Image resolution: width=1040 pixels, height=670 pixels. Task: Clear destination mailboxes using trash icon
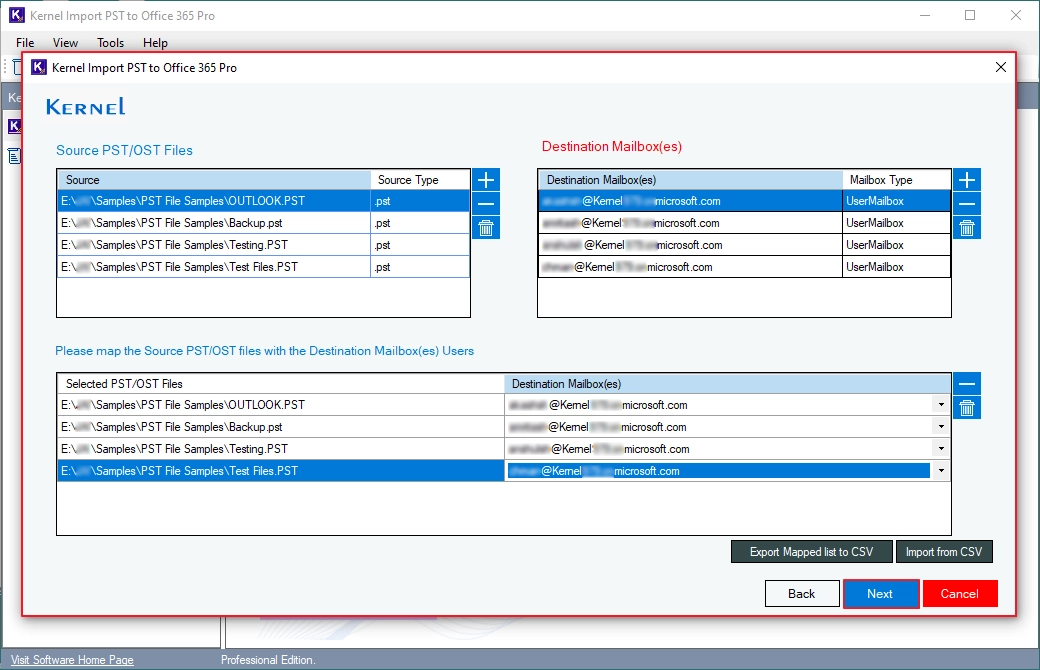967,228
